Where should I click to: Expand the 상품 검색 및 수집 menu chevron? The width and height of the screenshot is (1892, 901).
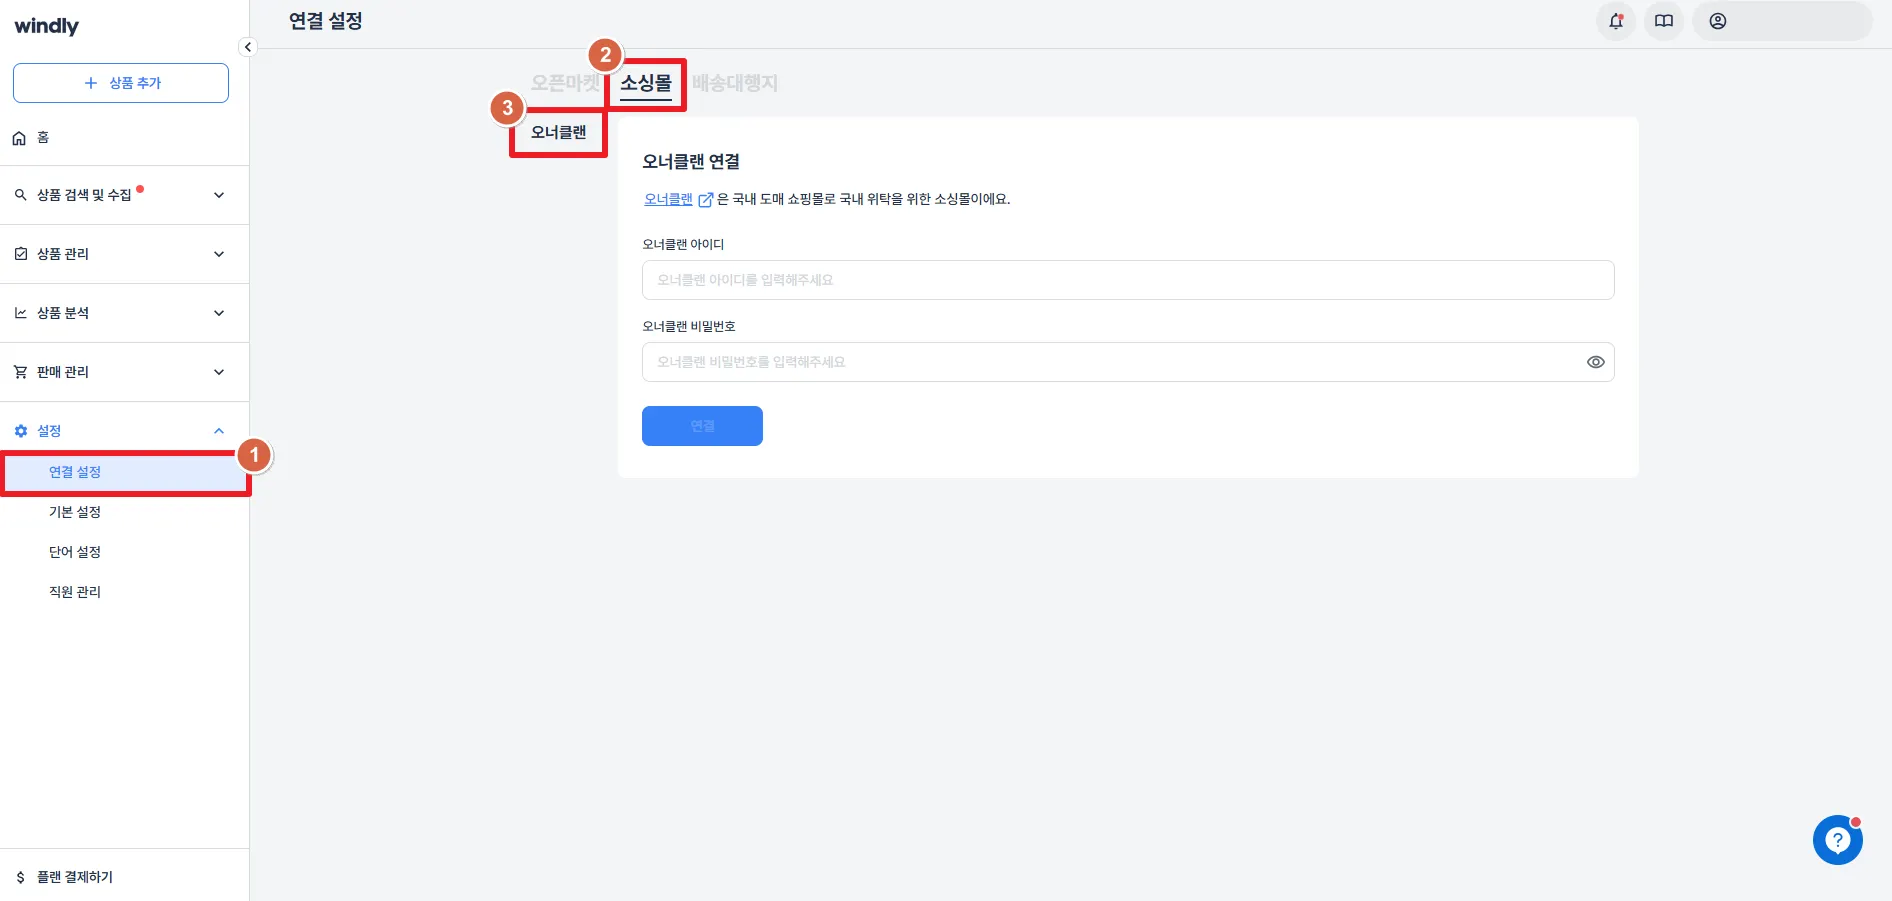tap(219, 195)
